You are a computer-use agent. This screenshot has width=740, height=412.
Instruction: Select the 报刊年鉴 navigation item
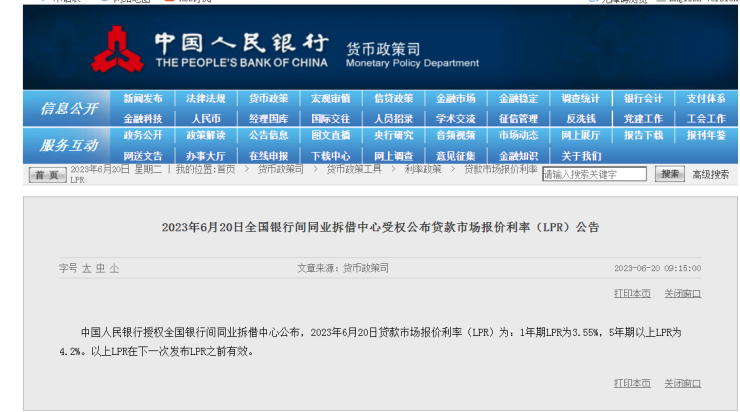click(x=706, y=135)
